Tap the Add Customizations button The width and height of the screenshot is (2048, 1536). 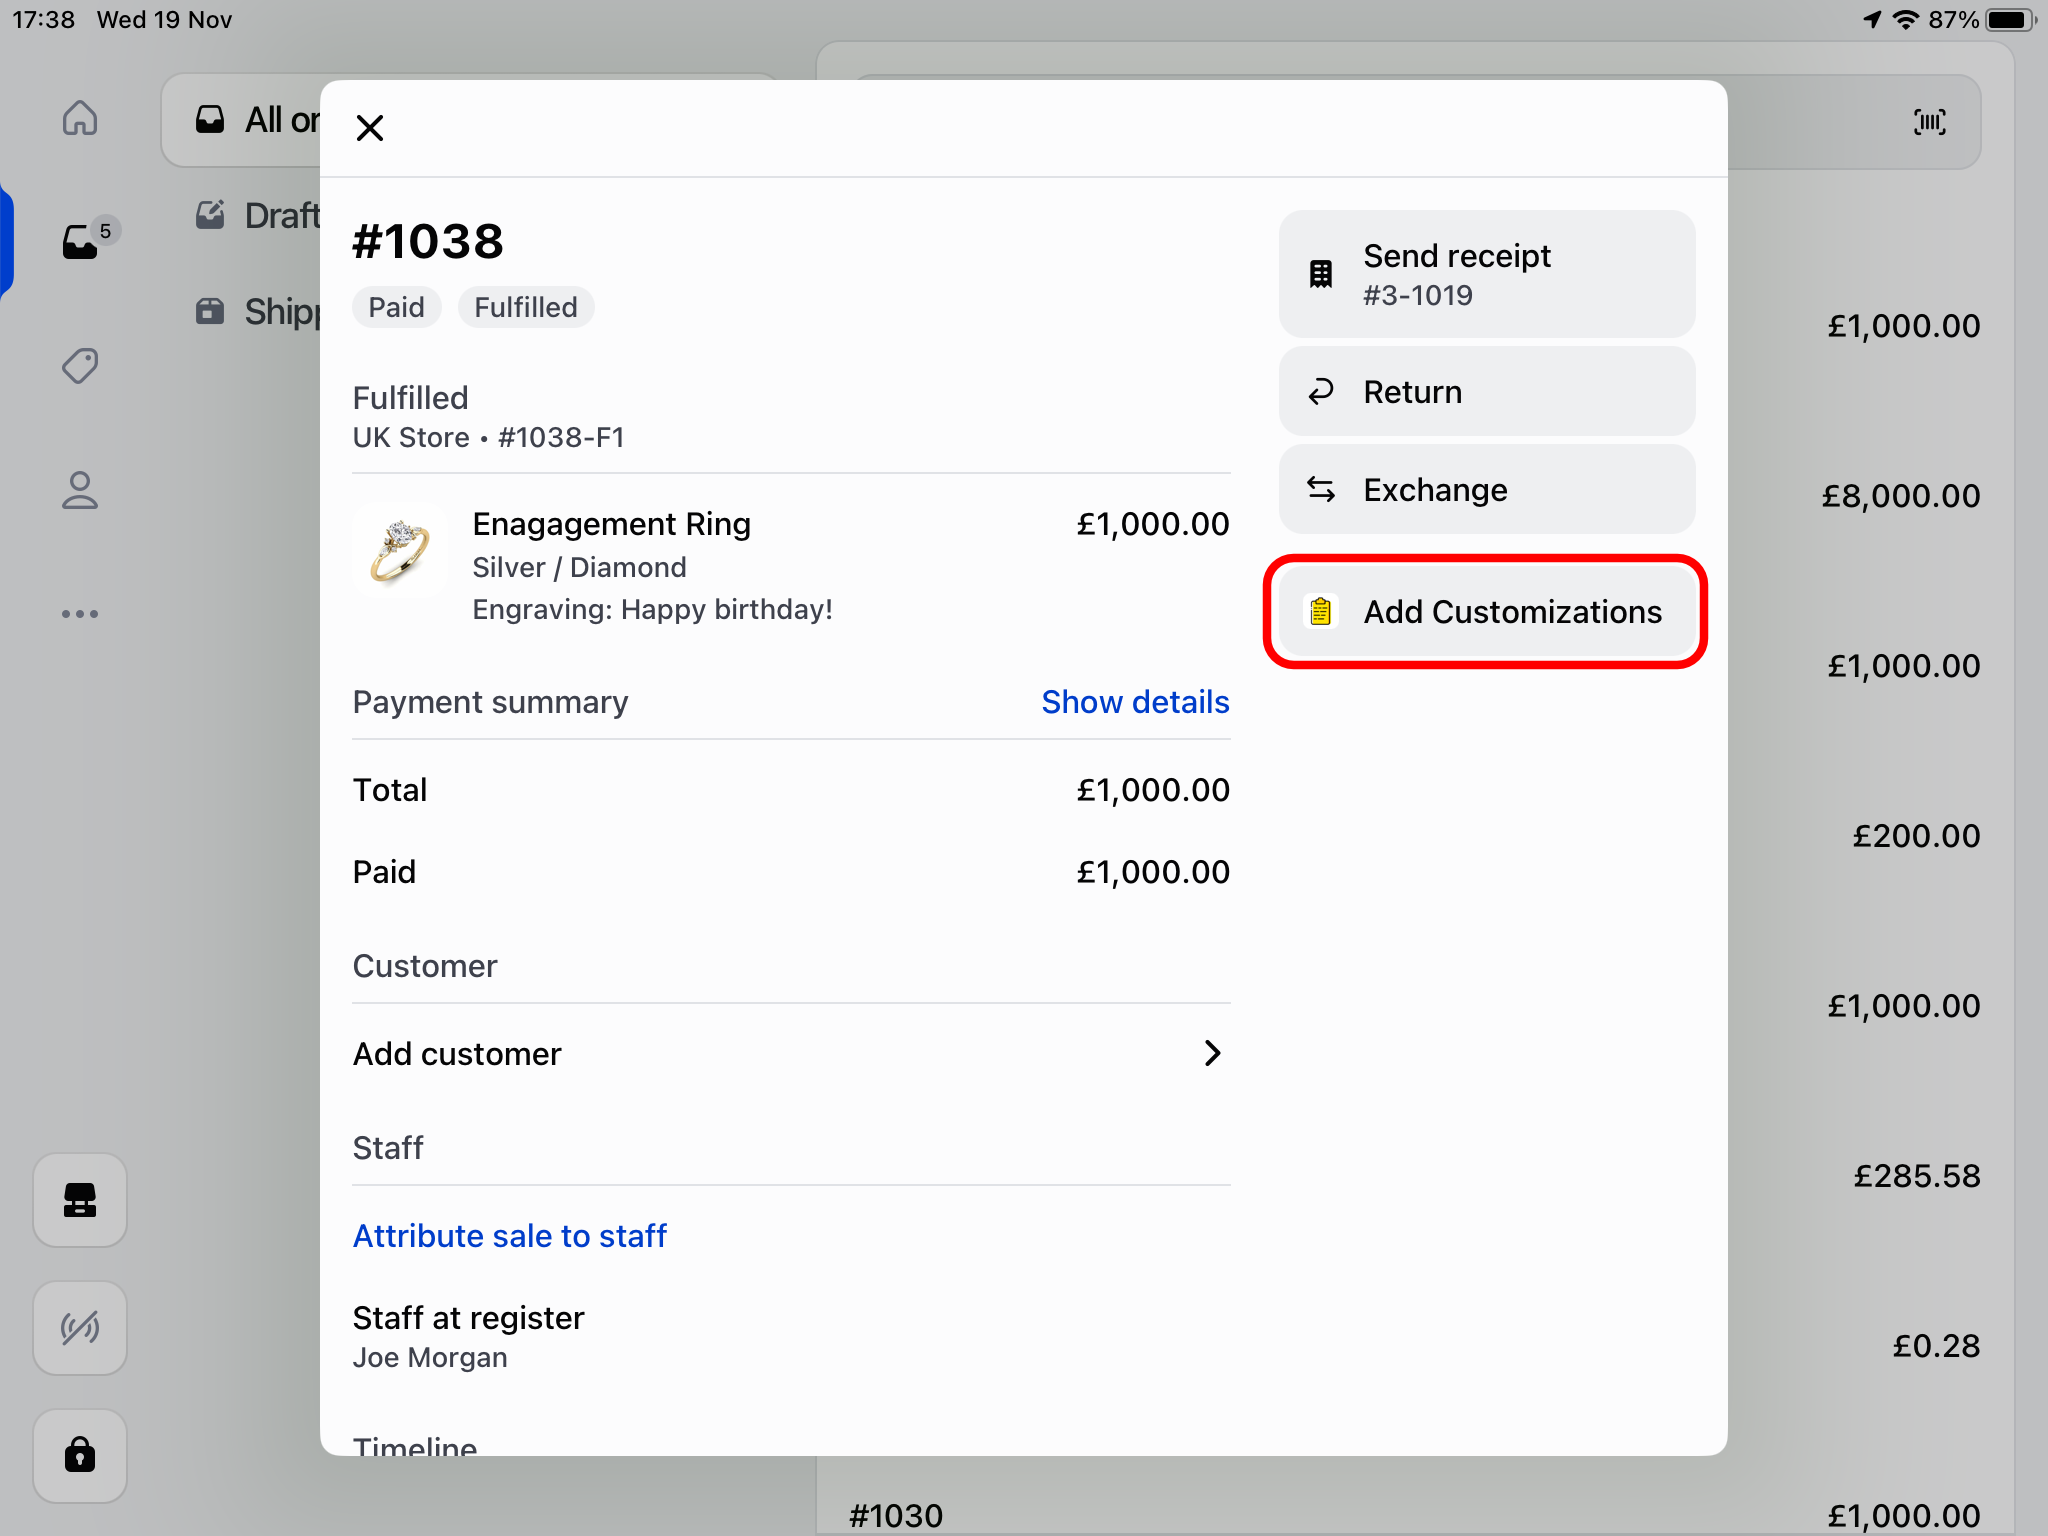coord(1486,612)
